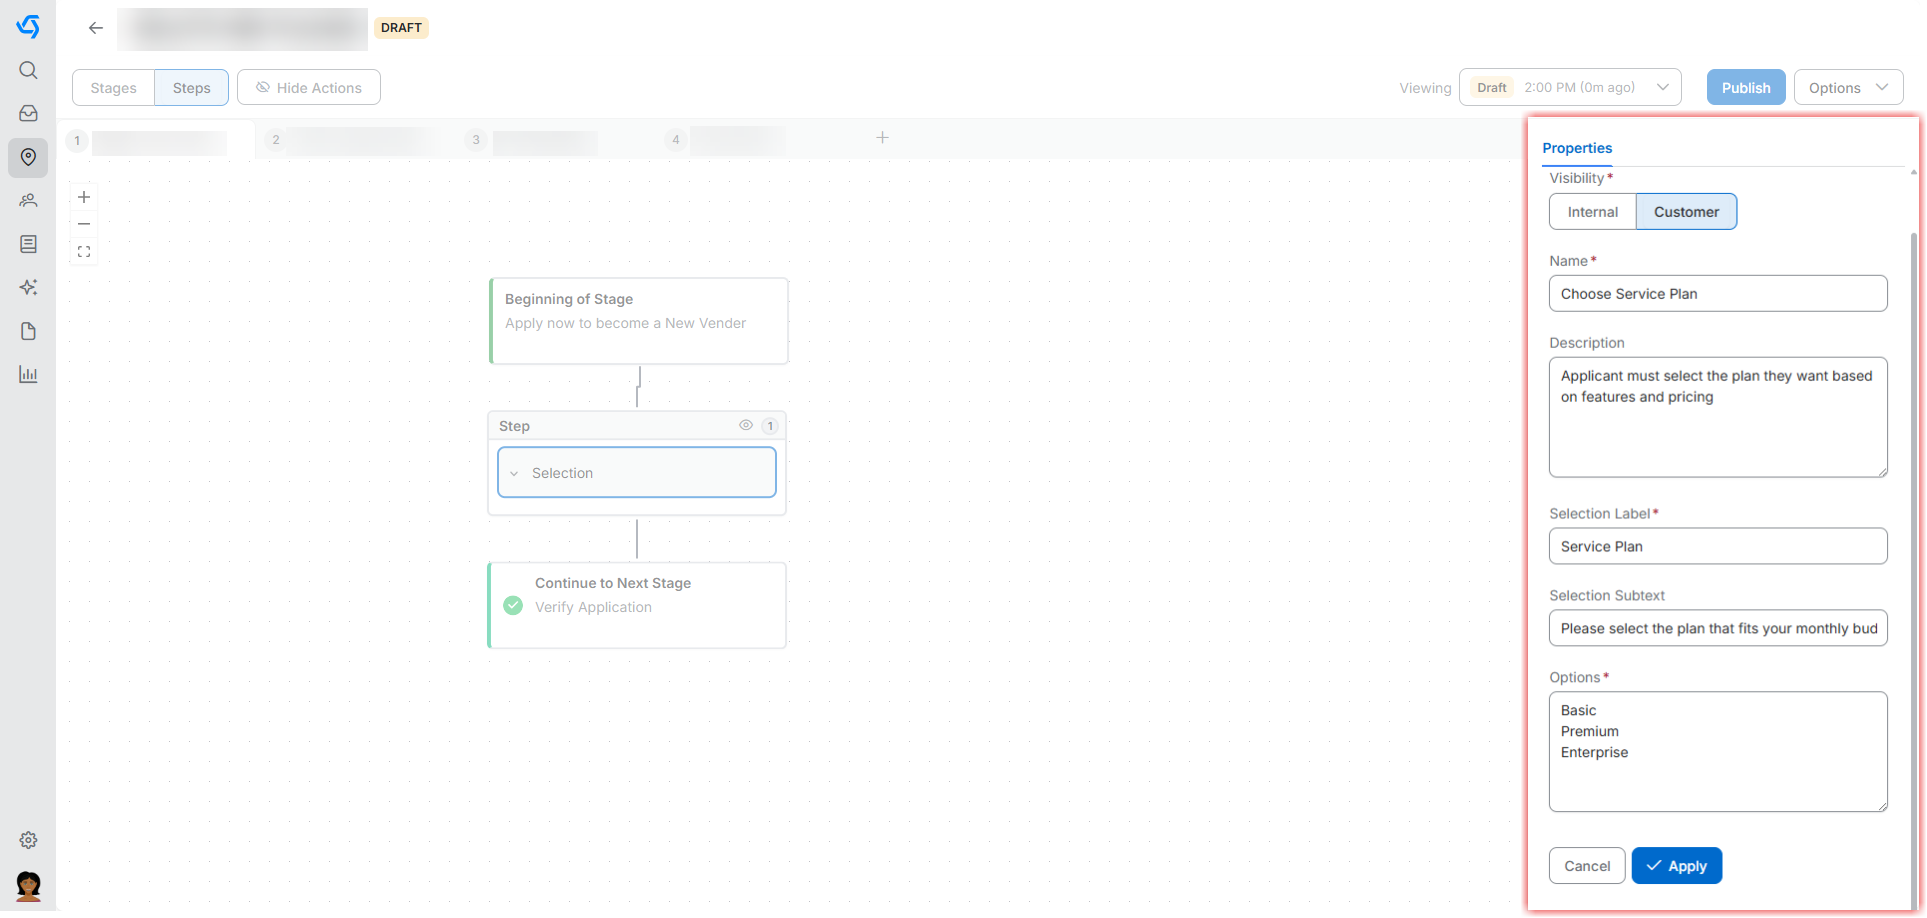Open the contacts people icon
The height and width of the screenshot is (918, 1927).
click(28, 201)
